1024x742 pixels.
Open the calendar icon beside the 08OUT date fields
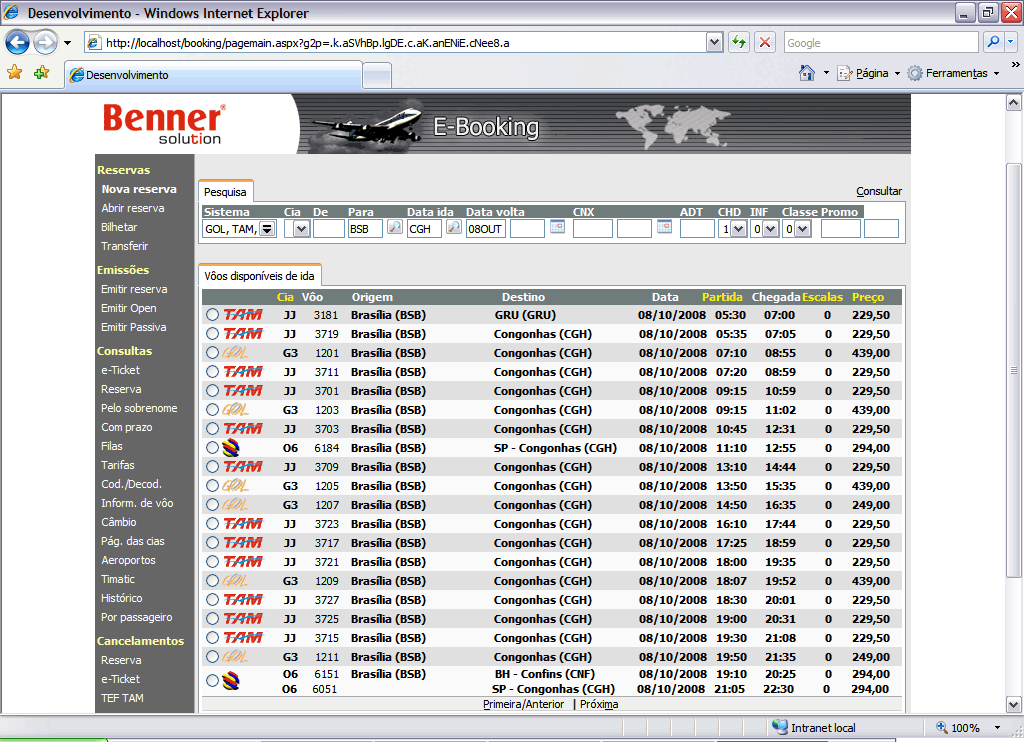tap(557, 227)
